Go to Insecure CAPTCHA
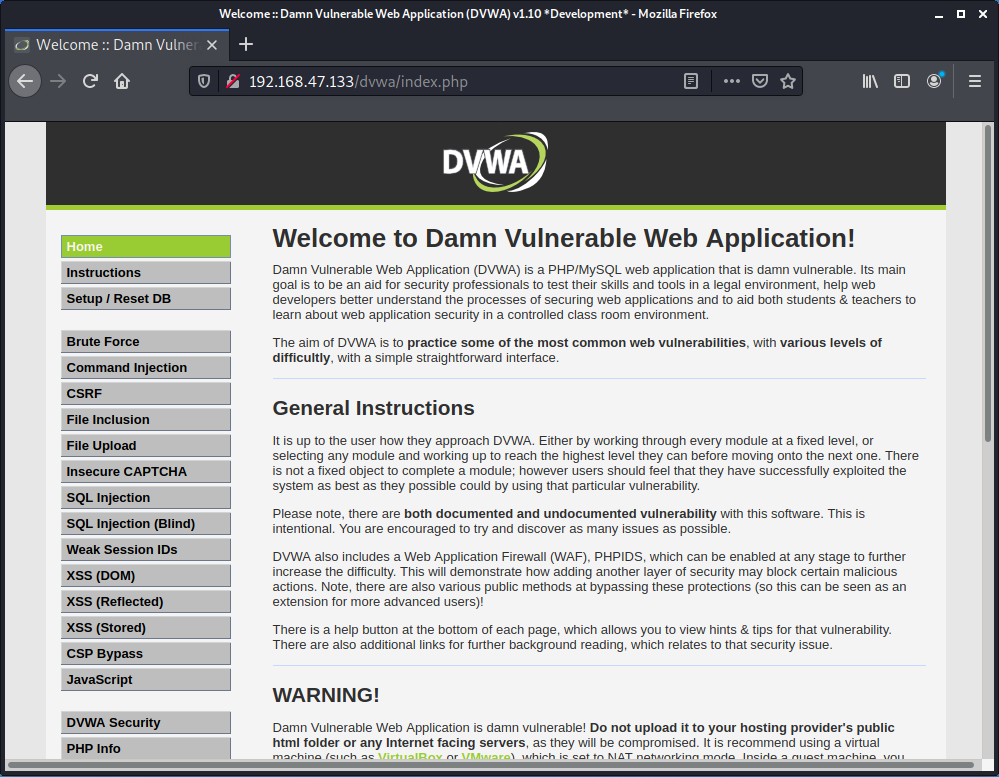 pos(146,472)
